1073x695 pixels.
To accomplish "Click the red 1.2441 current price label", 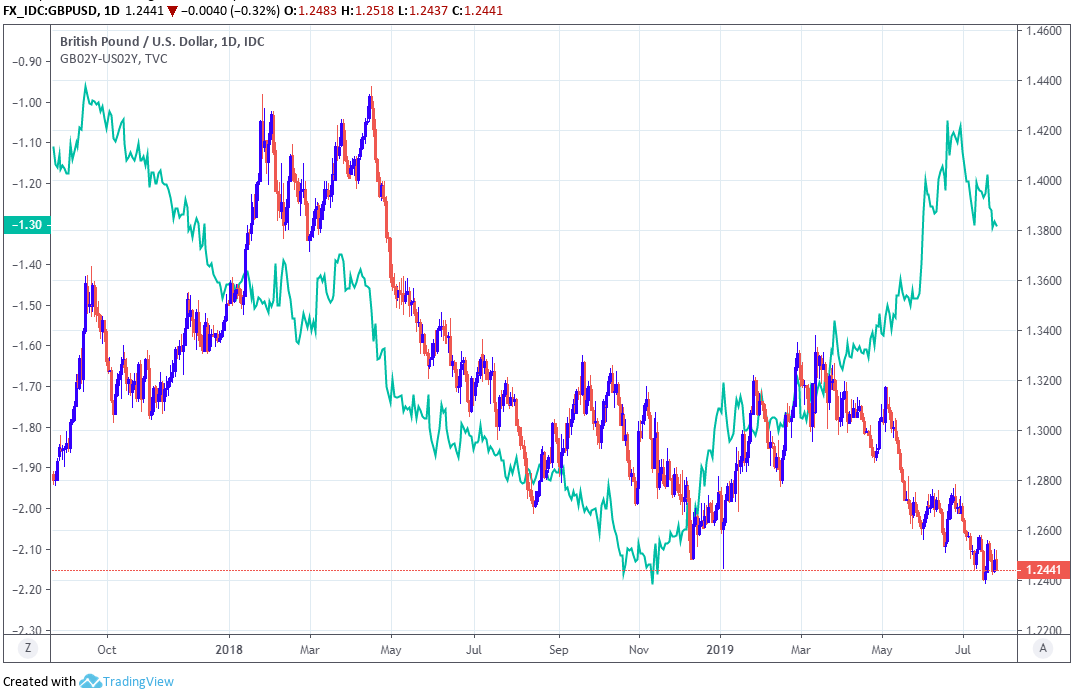I will tap(1042, 570).
